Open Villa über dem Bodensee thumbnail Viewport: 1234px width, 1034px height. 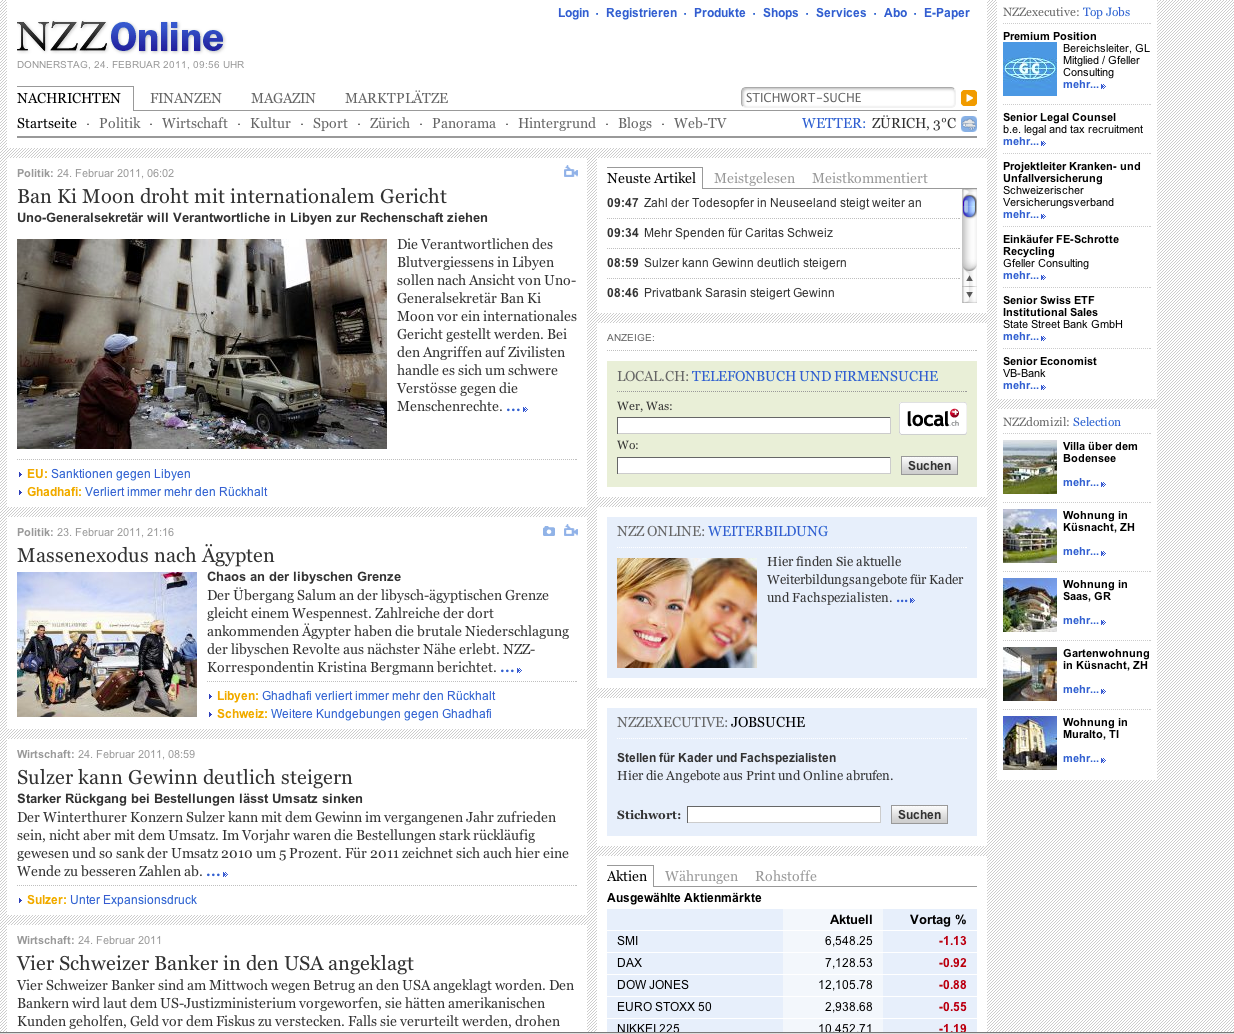tap(1029, 466)
